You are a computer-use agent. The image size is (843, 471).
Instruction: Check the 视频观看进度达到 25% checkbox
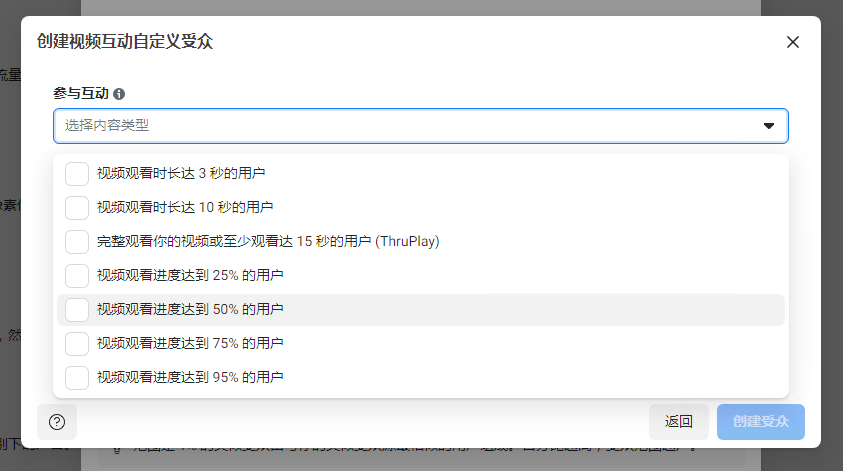77,275
